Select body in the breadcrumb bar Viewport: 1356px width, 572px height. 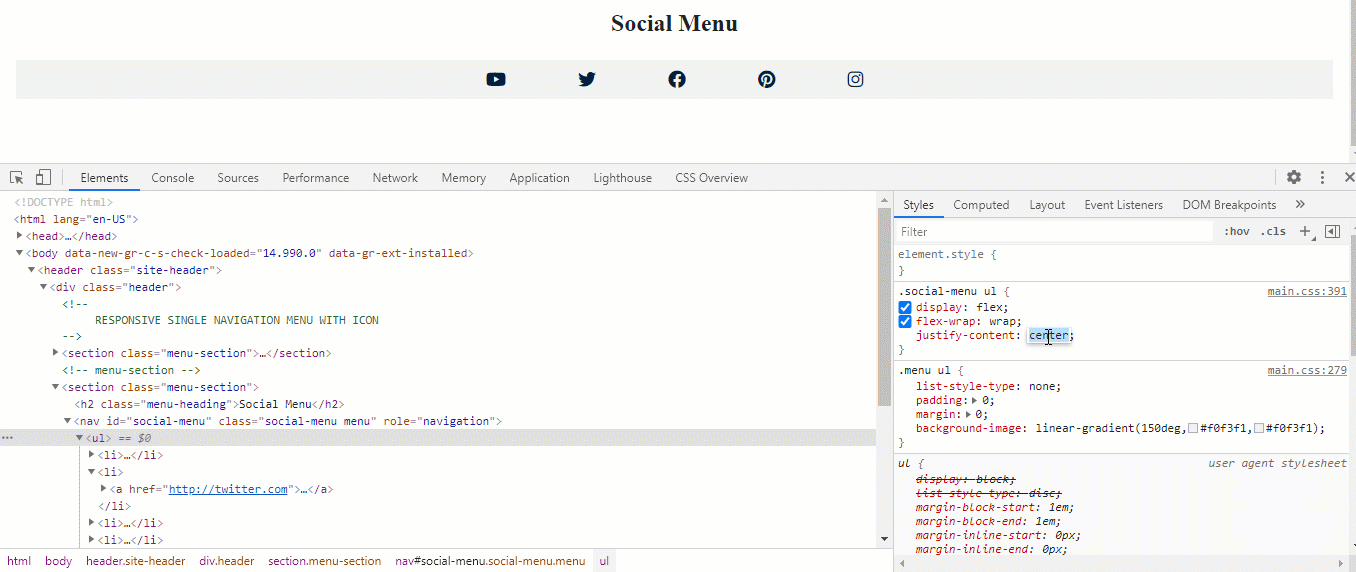(x=59, y=561)
